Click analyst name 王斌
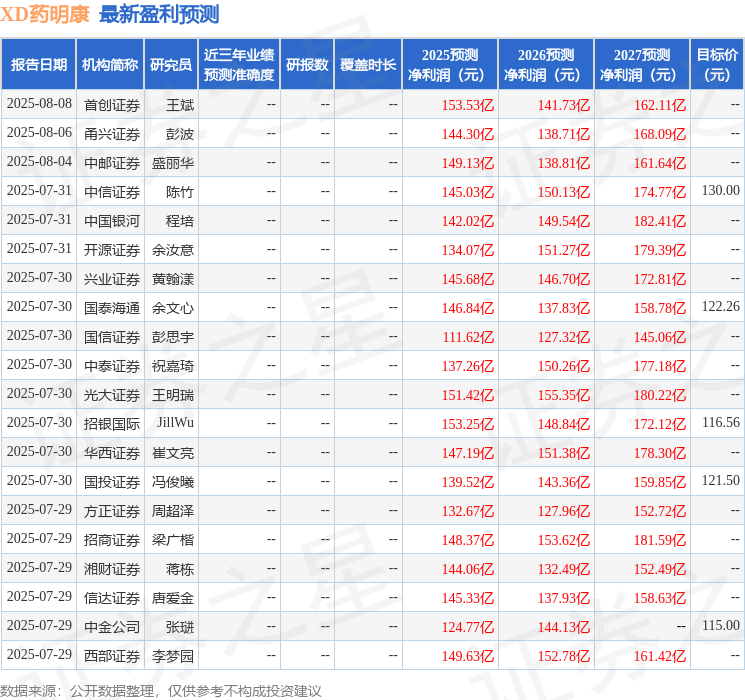The height and width of the screenshot is (700, 745). [180, 105]
